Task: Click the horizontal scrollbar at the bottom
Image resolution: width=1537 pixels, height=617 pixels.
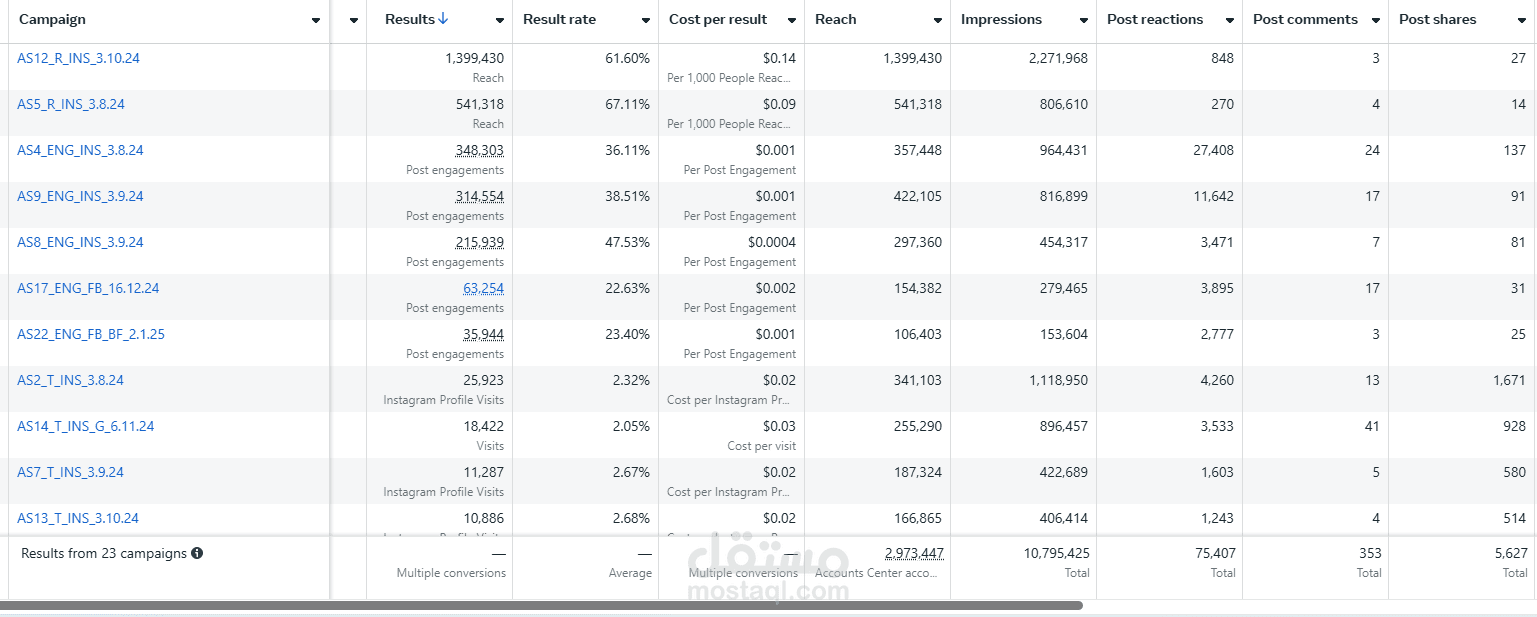Action: point(540,605)
